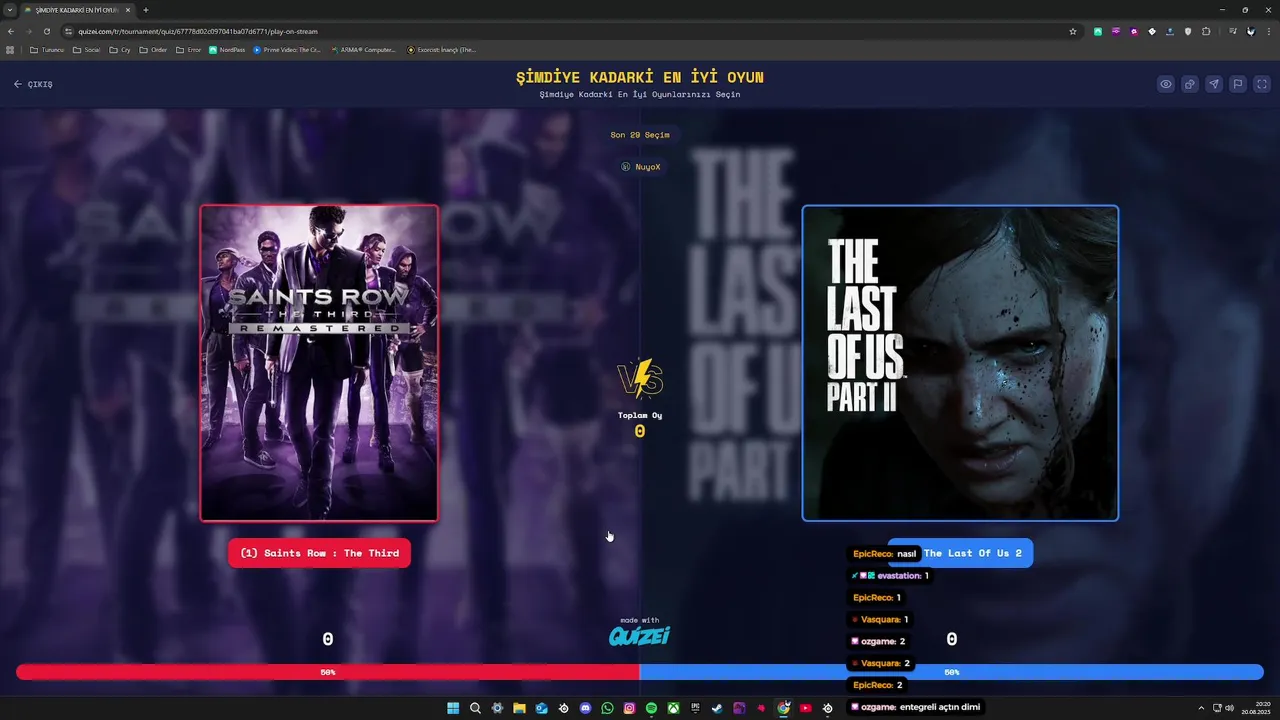
Task: Open the browser extensions puzzle icon
Action: (x=1206, y=31)
